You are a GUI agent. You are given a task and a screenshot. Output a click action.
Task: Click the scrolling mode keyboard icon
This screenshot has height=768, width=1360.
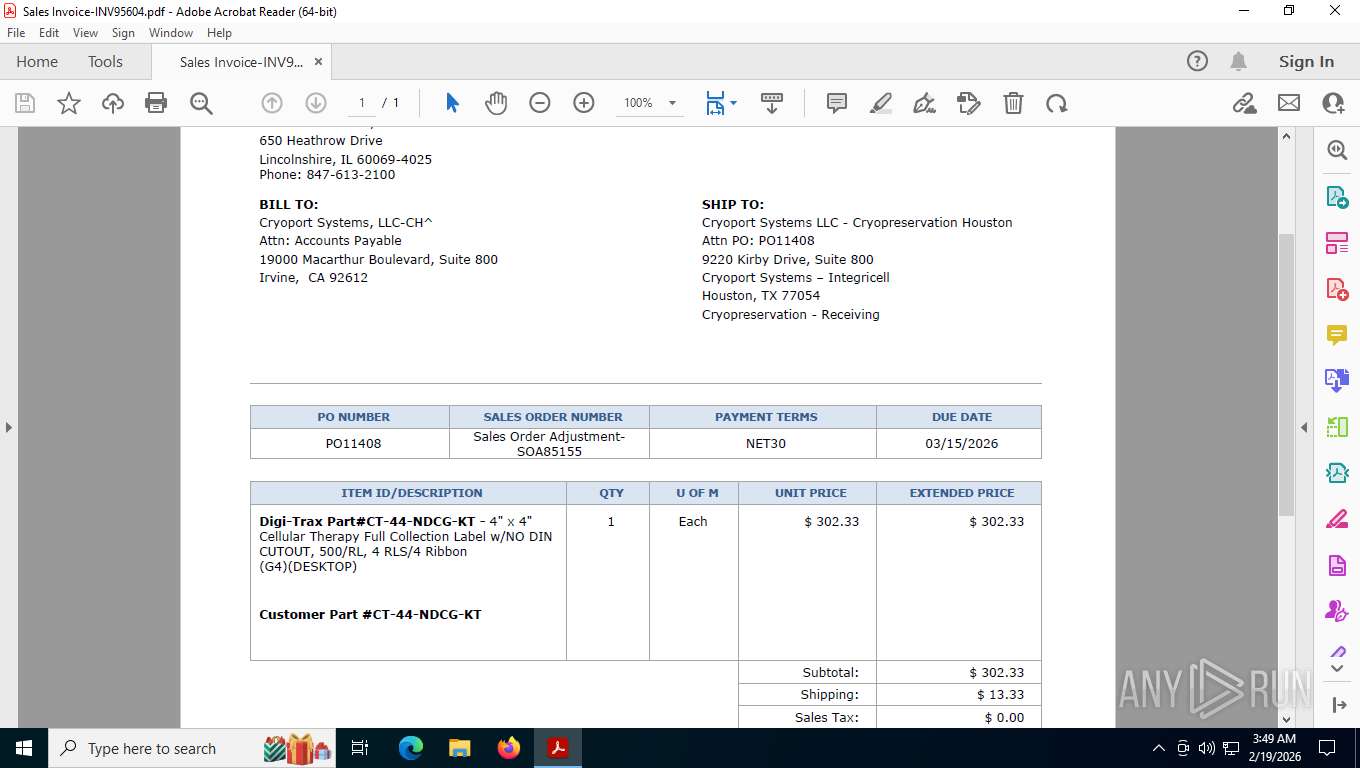pos(772,103)
